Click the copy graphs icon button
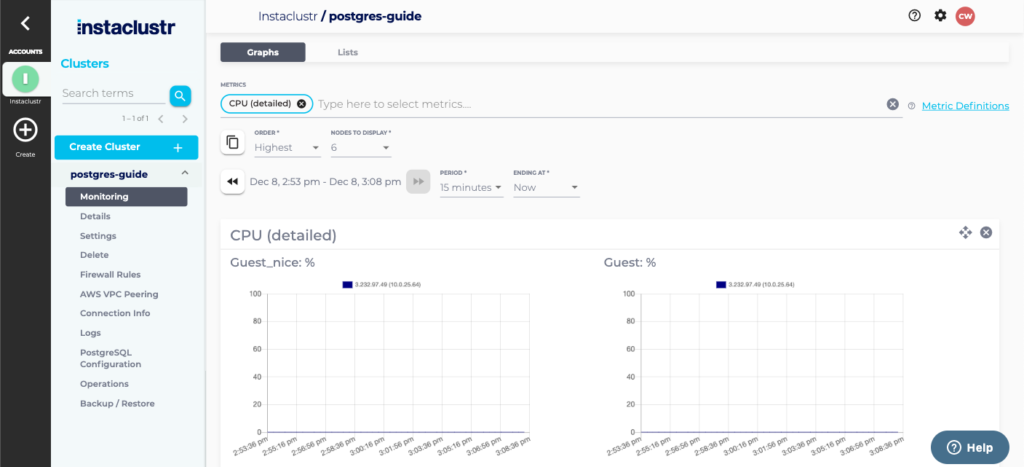 pos(232,143)
